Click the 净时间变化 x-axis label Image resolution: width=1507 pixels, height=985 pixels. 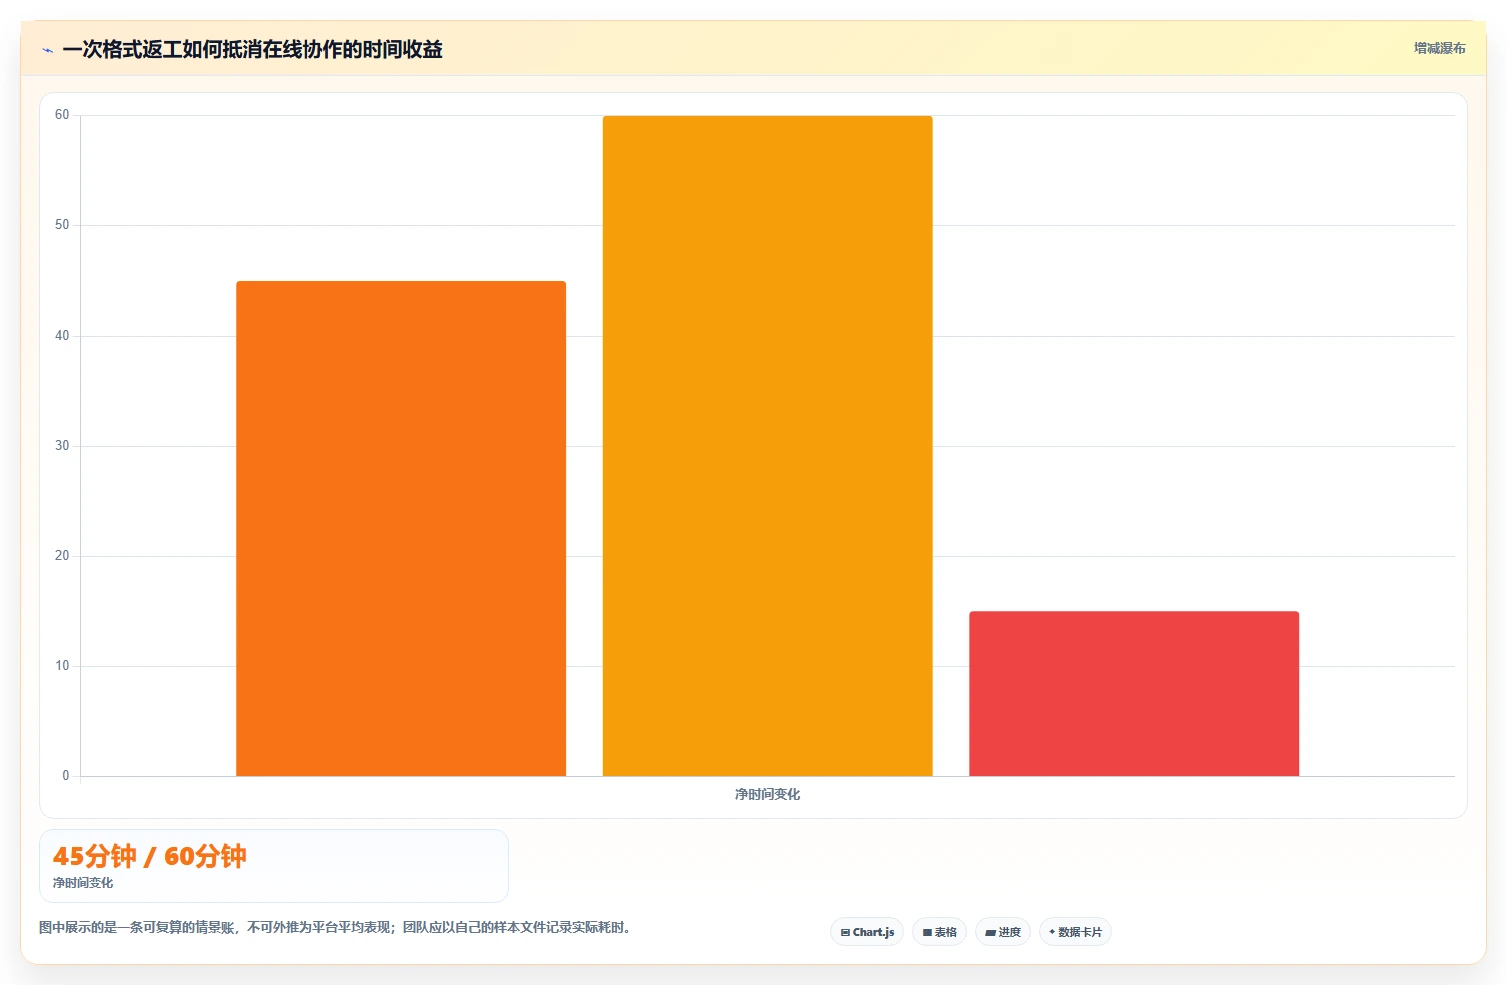click(767, 794)
